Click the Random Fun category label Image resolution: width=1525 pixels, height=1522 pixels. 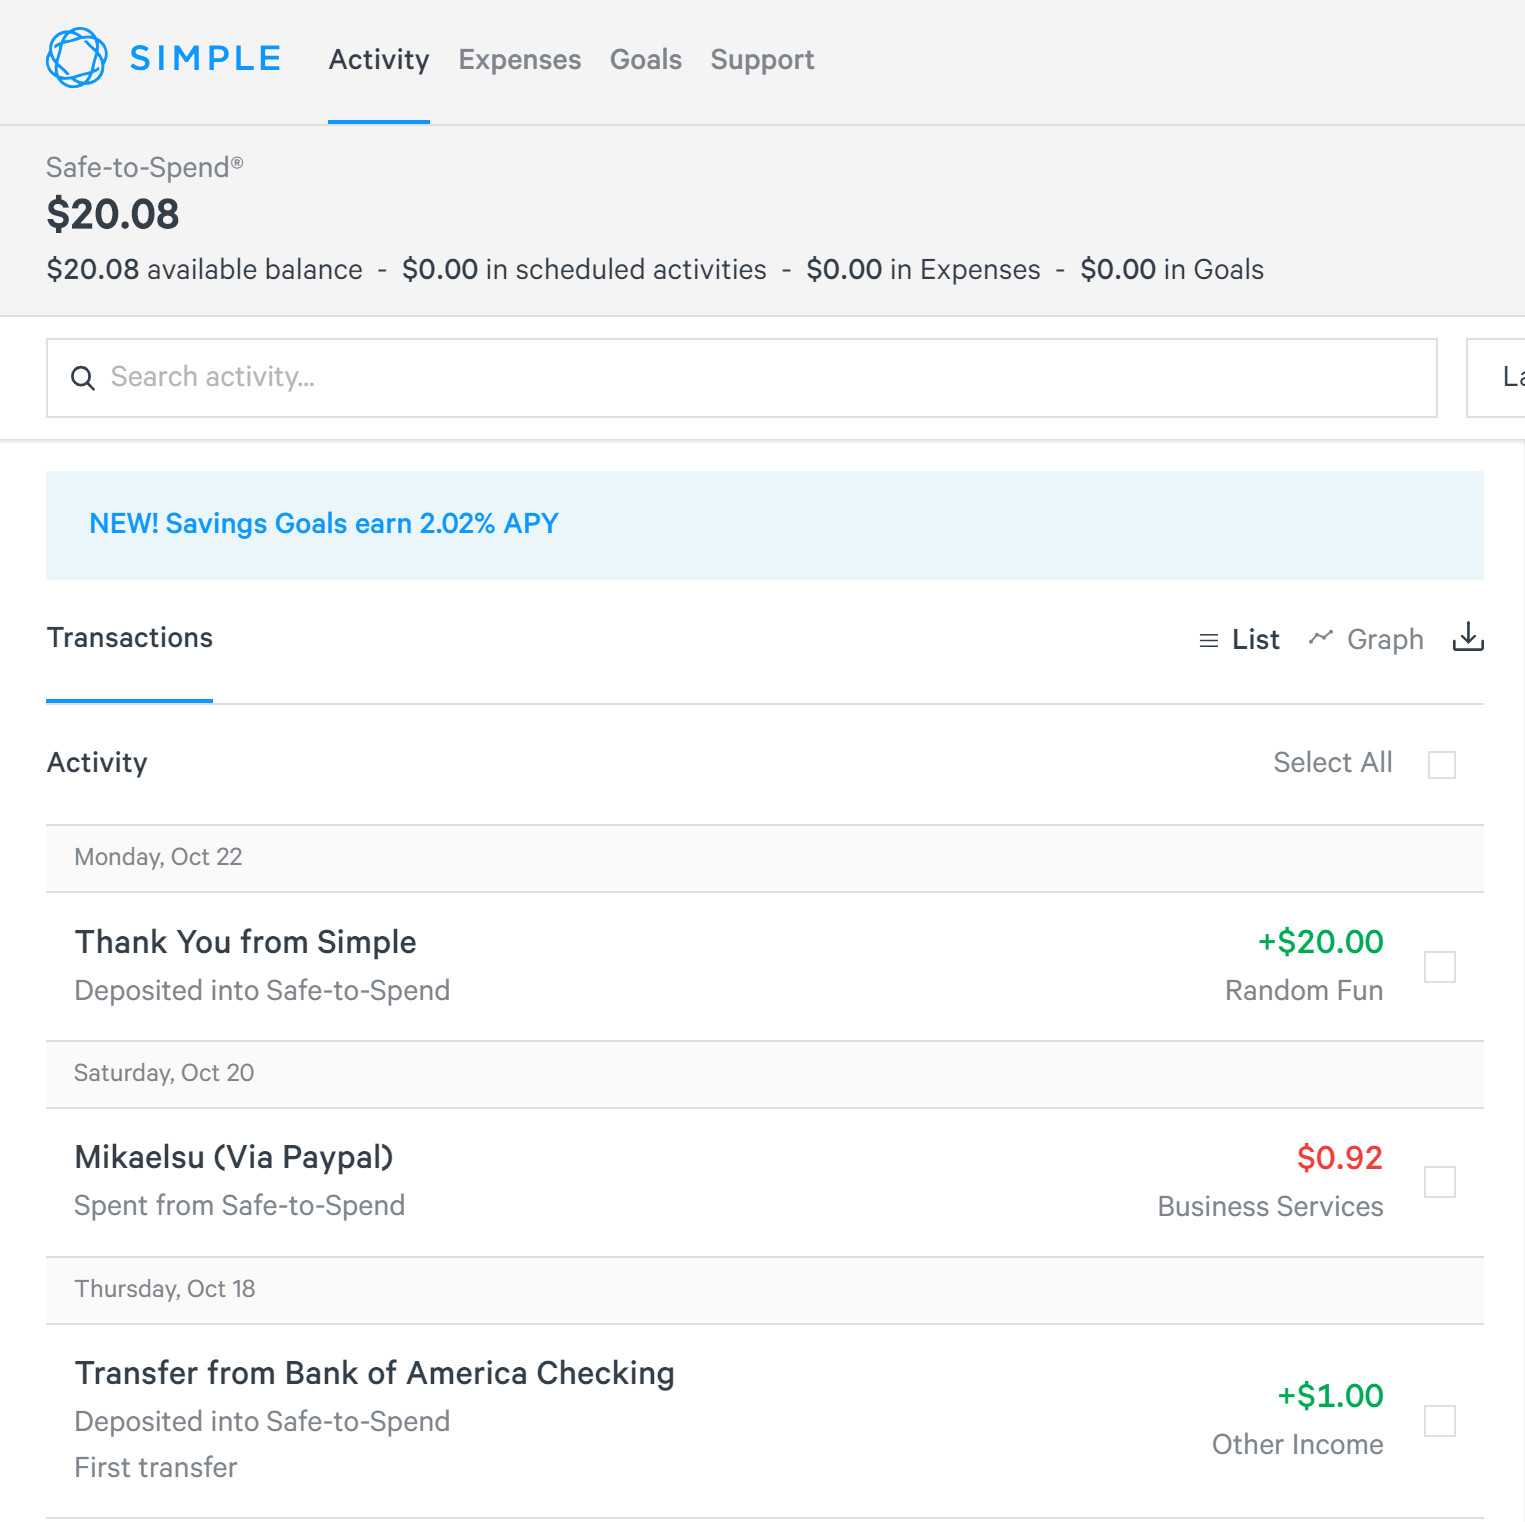click(x=1305, y=991)
